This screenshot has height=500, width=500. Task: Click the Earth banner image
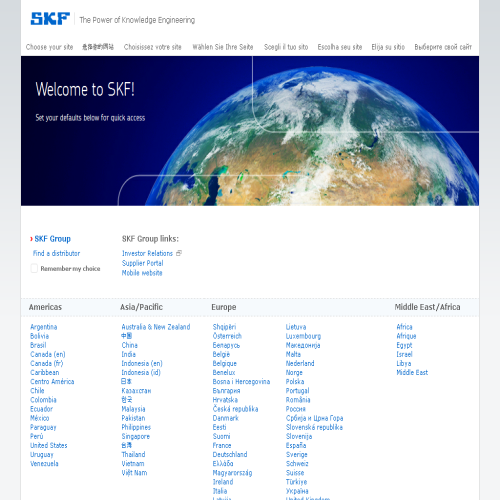point(250,131)
